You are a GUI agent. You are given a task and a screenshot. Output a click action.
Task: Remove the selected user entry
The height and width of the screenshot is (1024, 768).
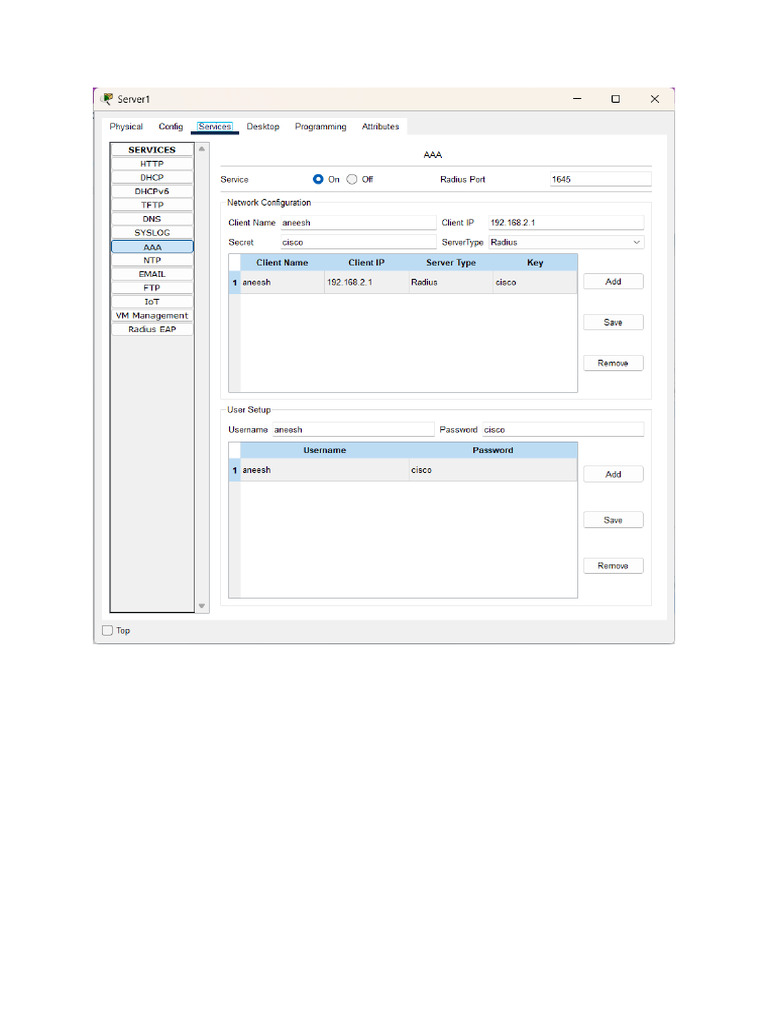pyautogui.click(x=613, y=566)
